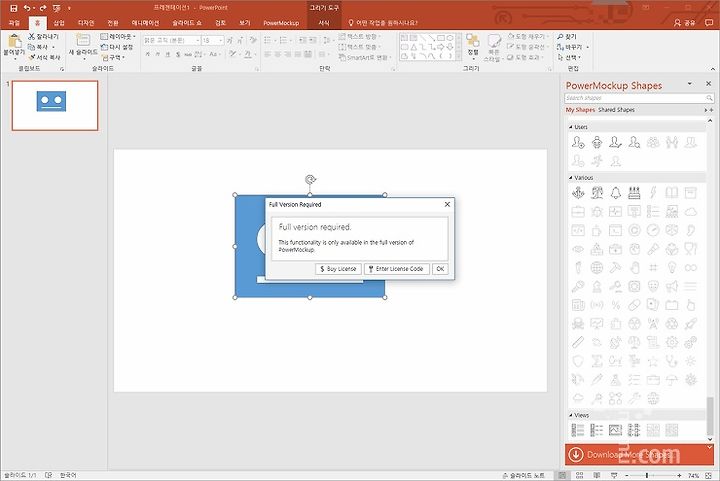Collapse the Users category
The width and height of the screenshot is (720, 481).
pos(571,127)
